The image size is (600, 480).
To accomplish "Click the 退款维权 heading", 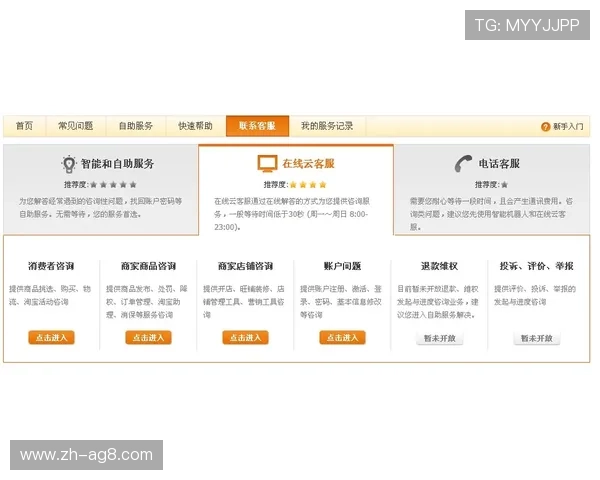I will tap(439, 266).
